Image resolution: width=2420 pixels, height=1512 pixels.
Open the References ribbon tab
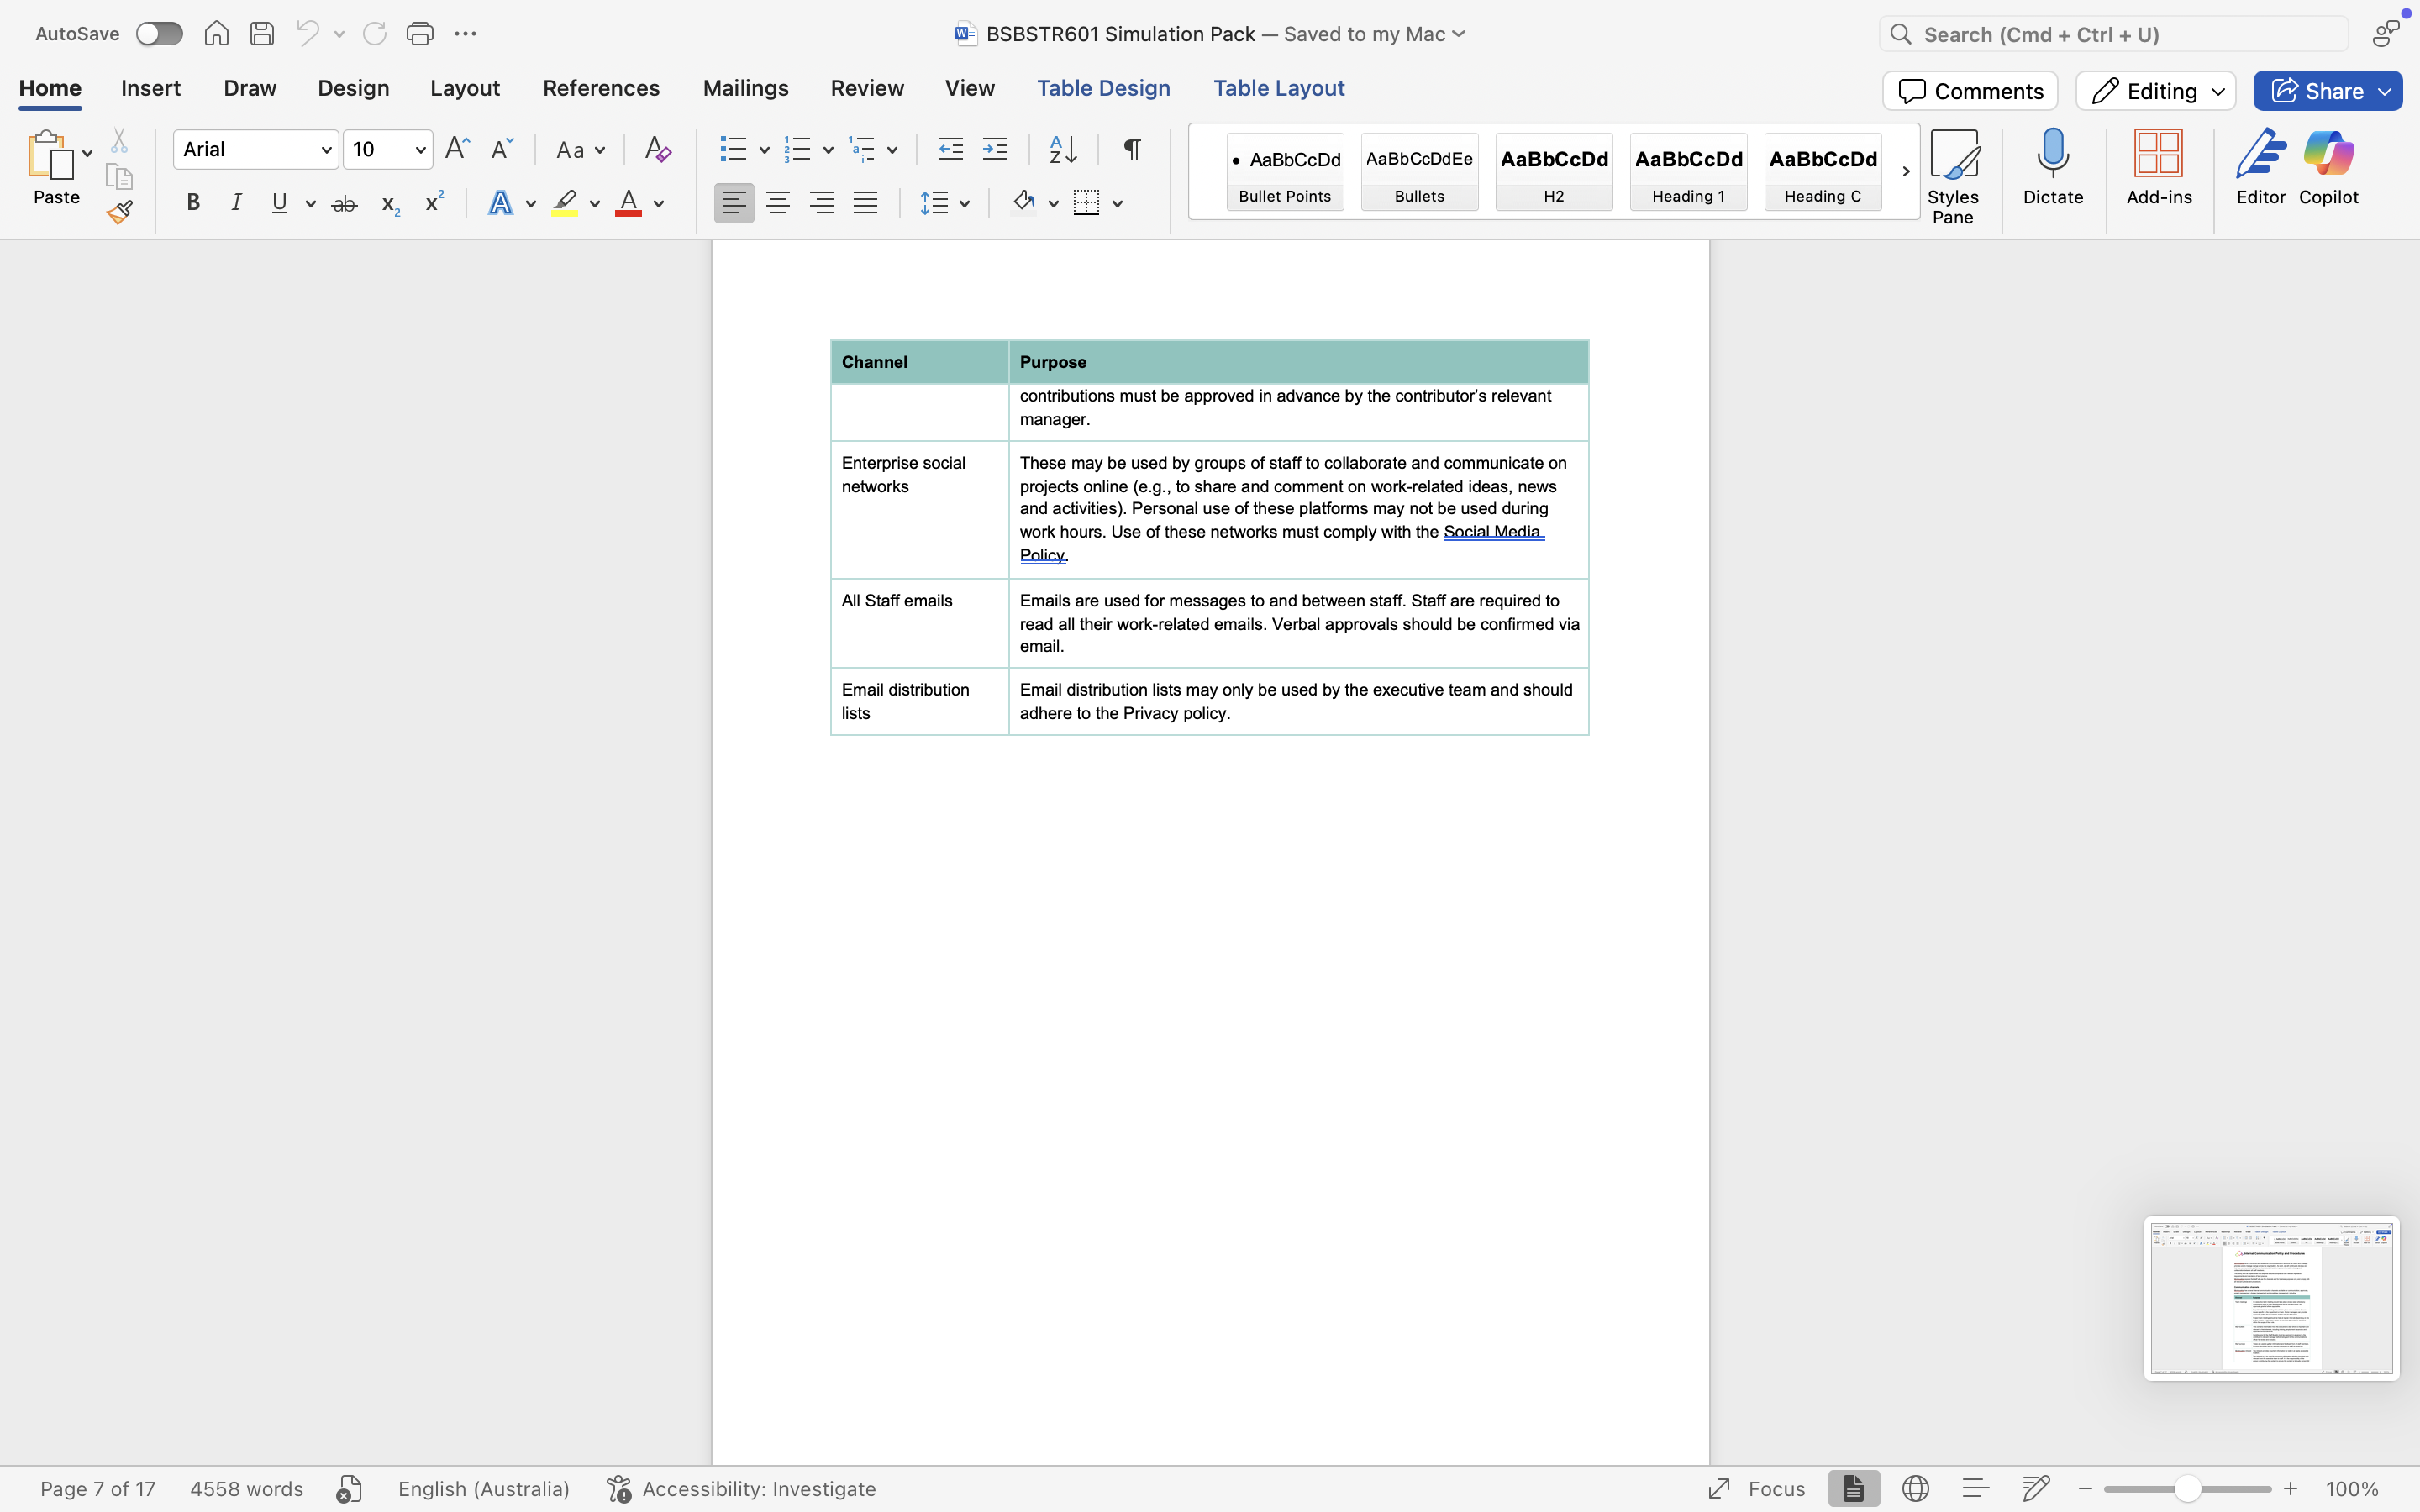click(601, 88)
